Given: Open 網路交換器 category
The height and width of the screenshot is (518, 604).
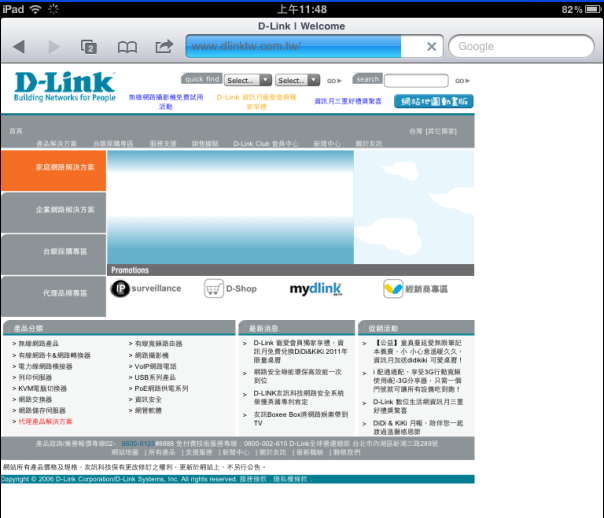Looking at the screenshot, I should [x=35, y=400].
